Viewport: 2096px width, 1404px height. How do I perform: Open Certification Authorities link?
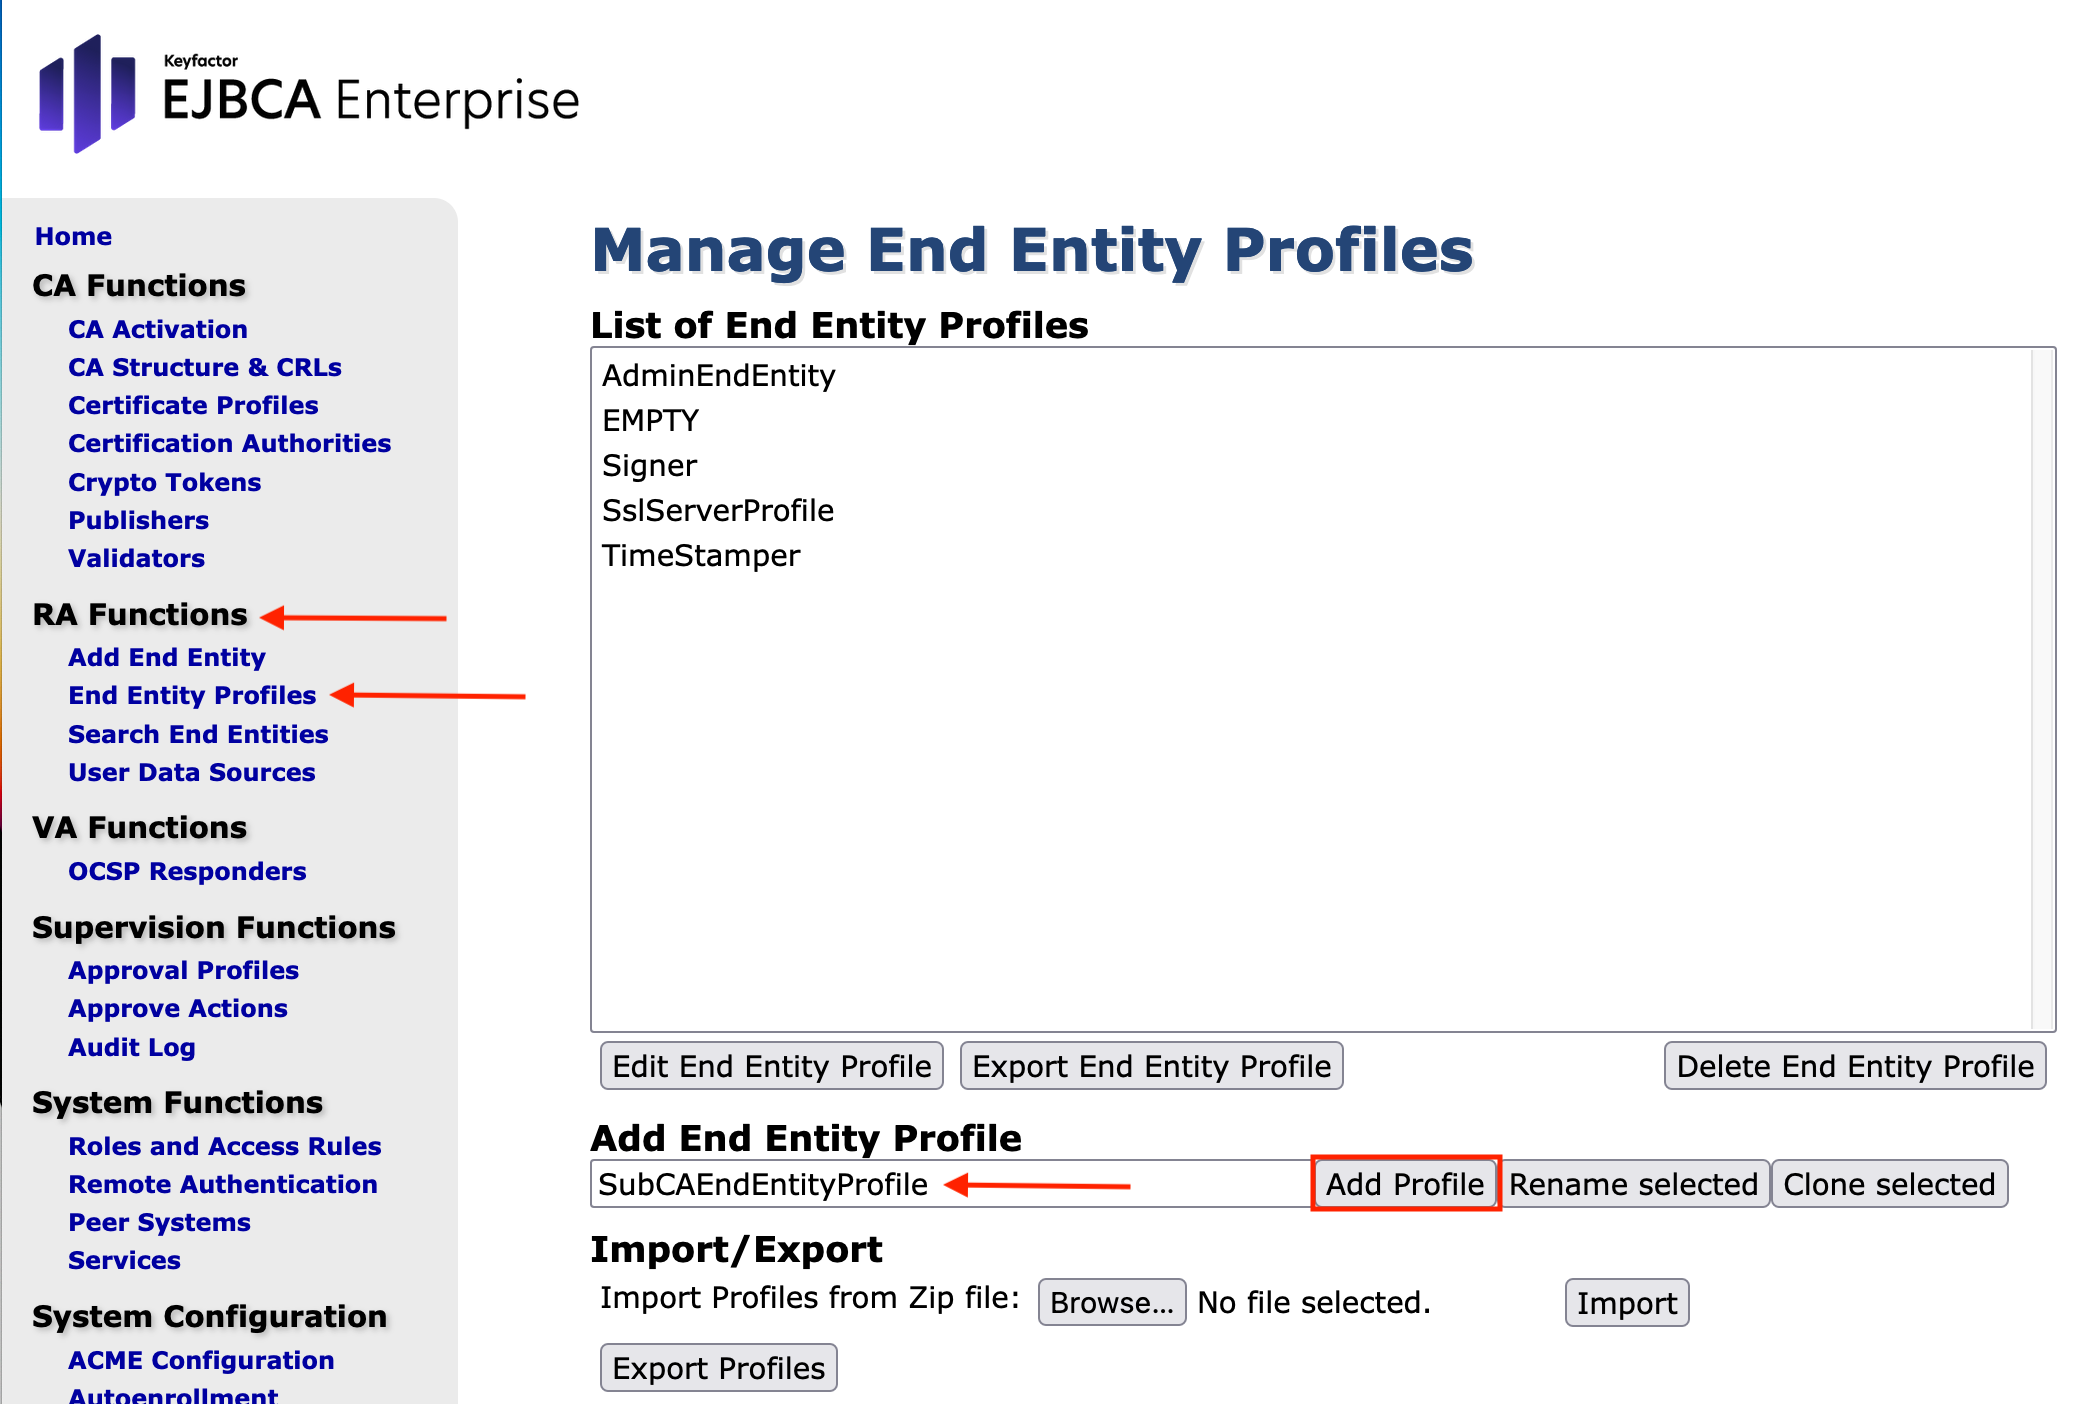229,443
